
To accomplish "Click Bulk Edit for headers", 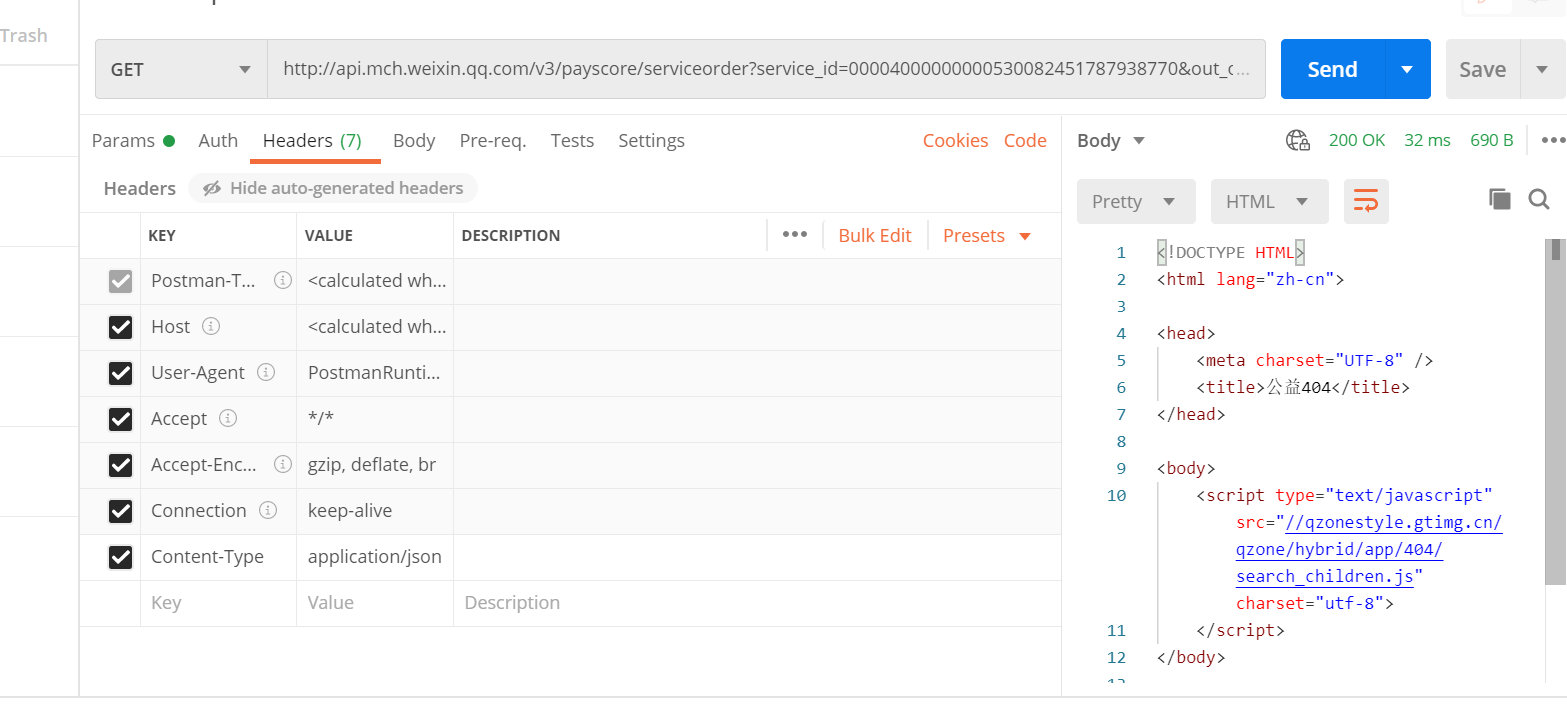I will (875, 236).
